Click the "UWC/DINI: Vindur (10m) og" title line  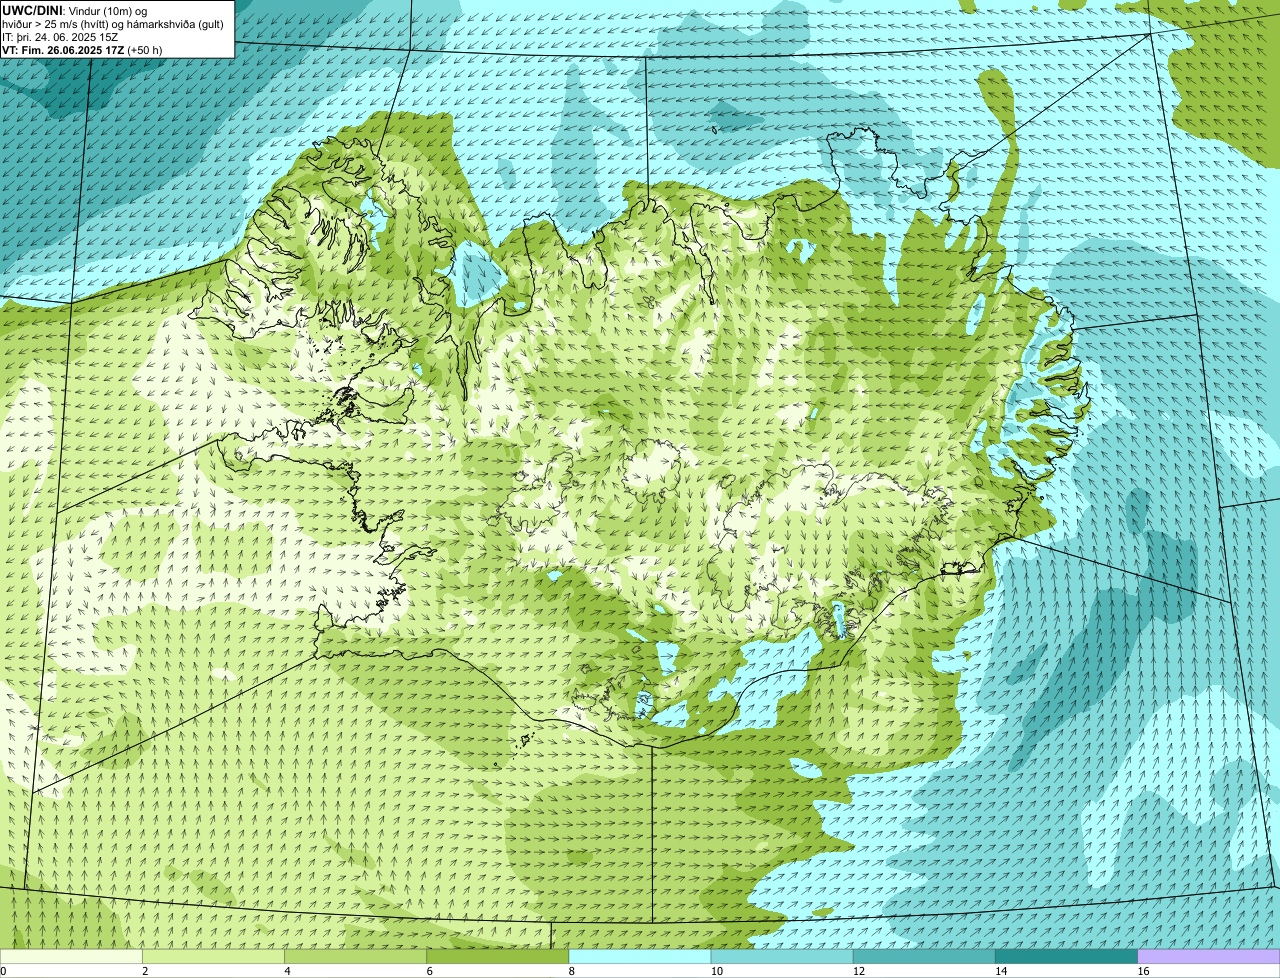coord(75,10)
